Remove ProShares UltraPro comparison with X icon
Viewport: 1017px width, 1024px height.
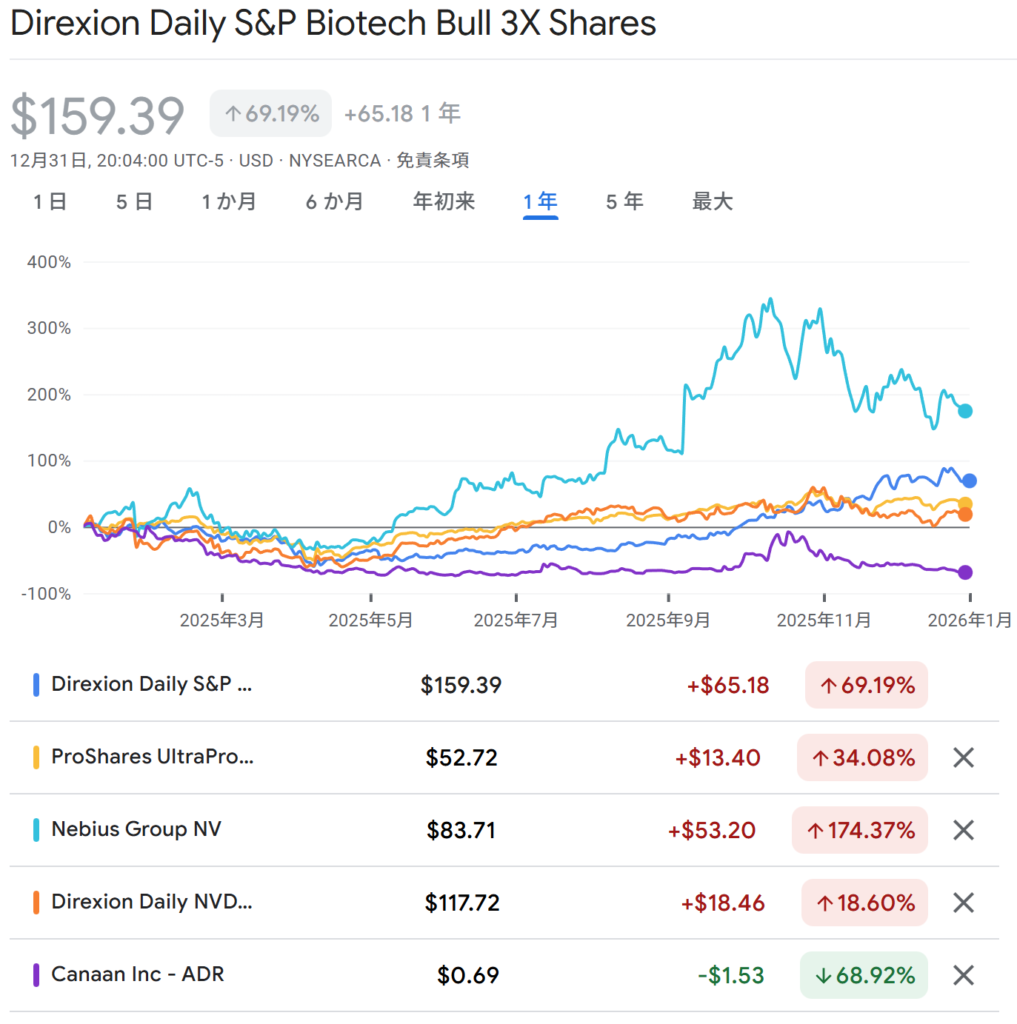[x=963, y=758]
